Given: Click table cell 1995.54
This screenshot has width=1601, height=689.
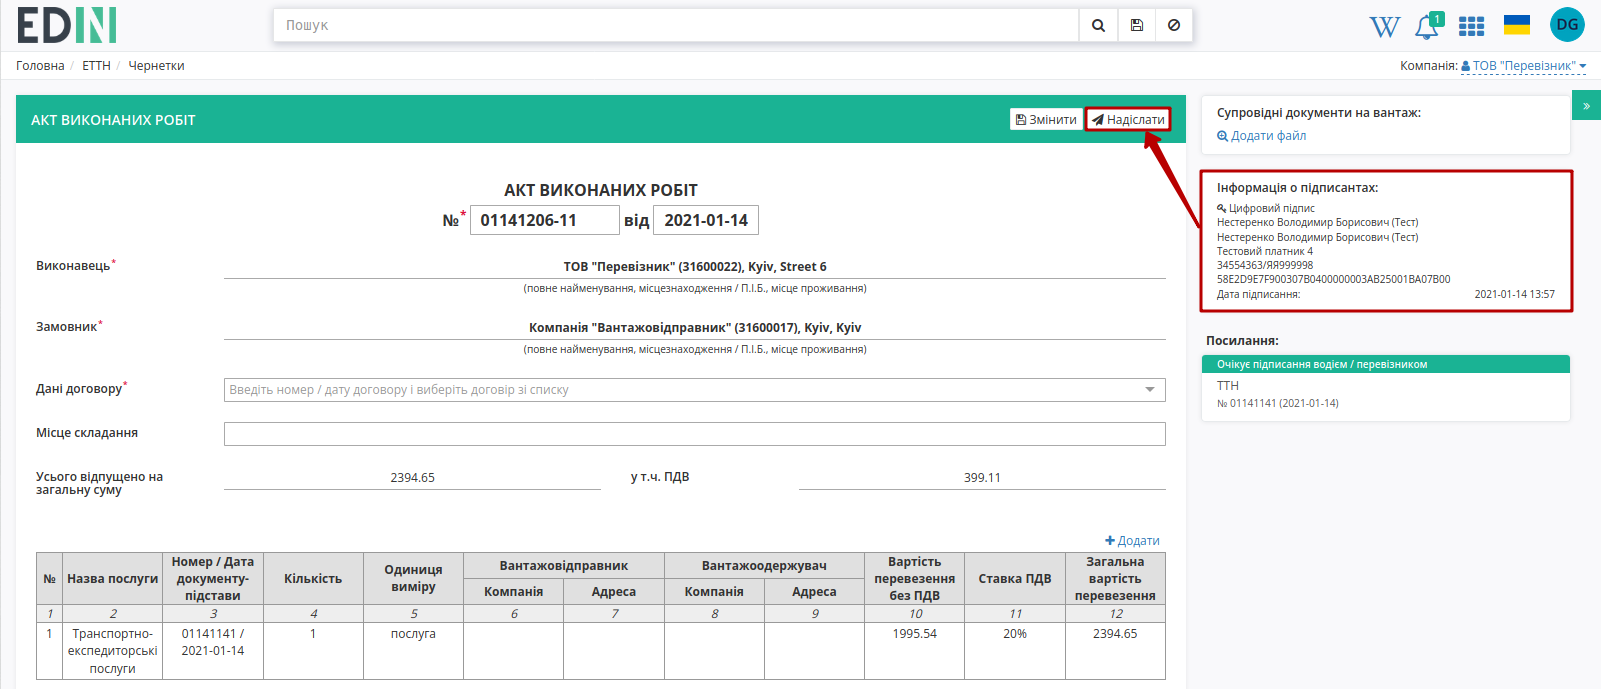Looking at the screenshot, I should click(915, 651).
